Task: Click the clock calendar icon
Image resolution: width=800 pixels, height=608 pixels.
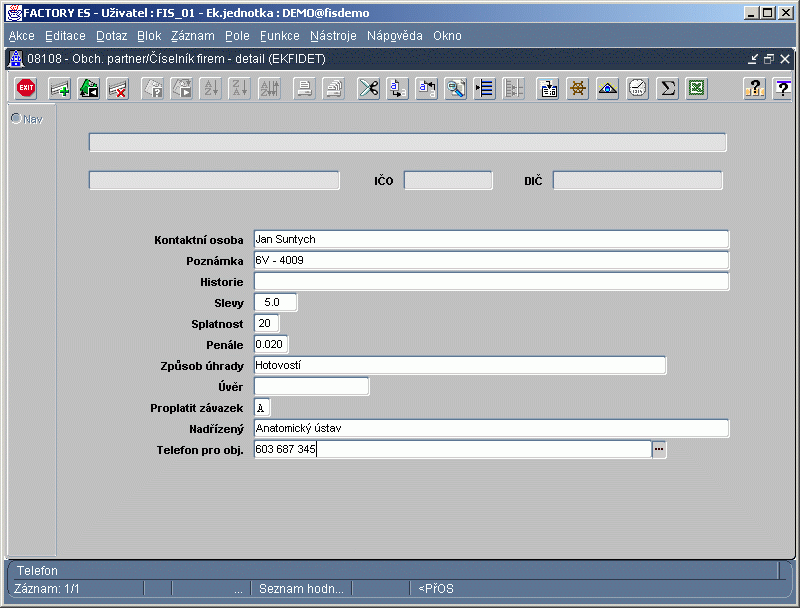Action: (x=638, y=89)
